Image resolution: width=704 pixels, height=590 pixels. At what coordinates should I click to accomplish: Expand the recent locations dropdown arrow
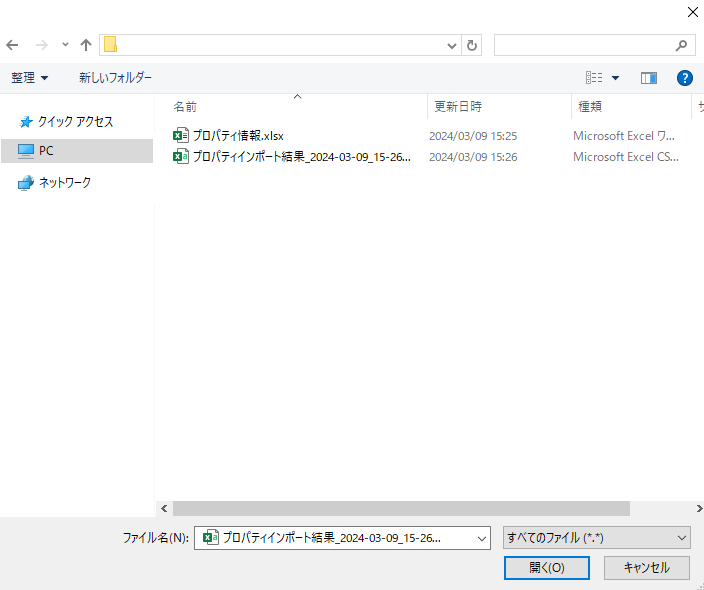coord(65,45)
